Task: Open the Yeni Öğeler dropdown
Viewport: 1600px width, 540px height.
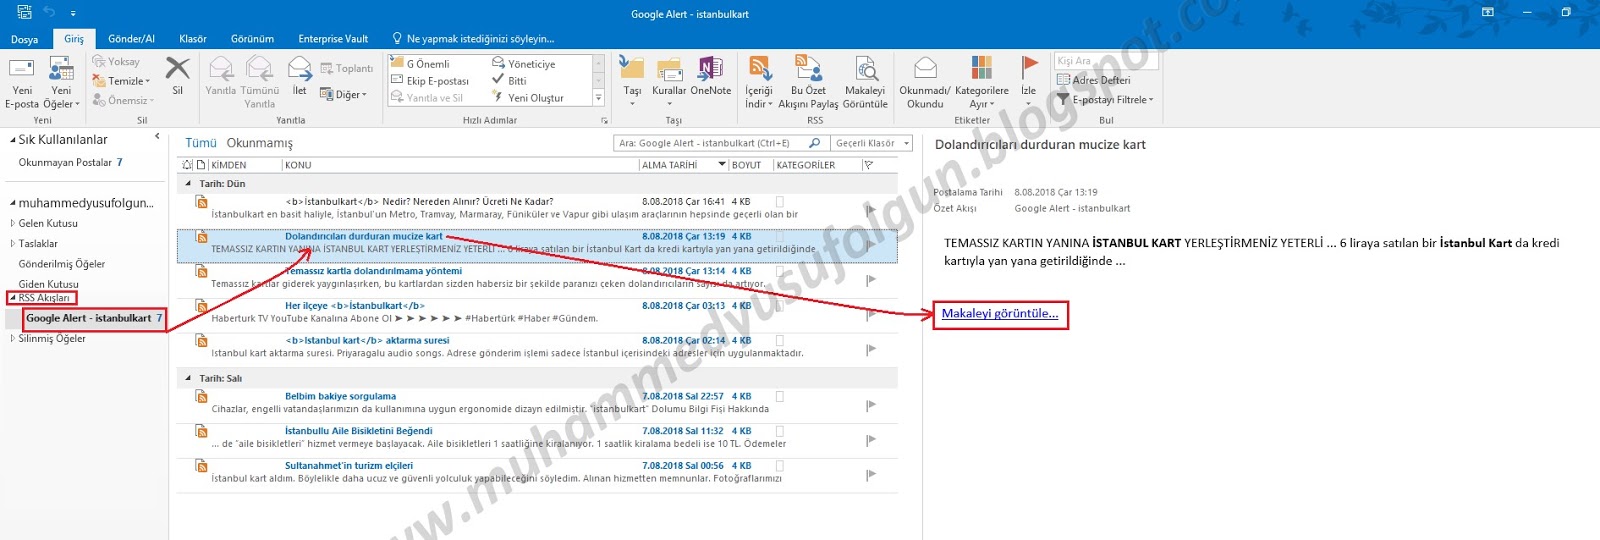Action: click(x=61, y=82)
